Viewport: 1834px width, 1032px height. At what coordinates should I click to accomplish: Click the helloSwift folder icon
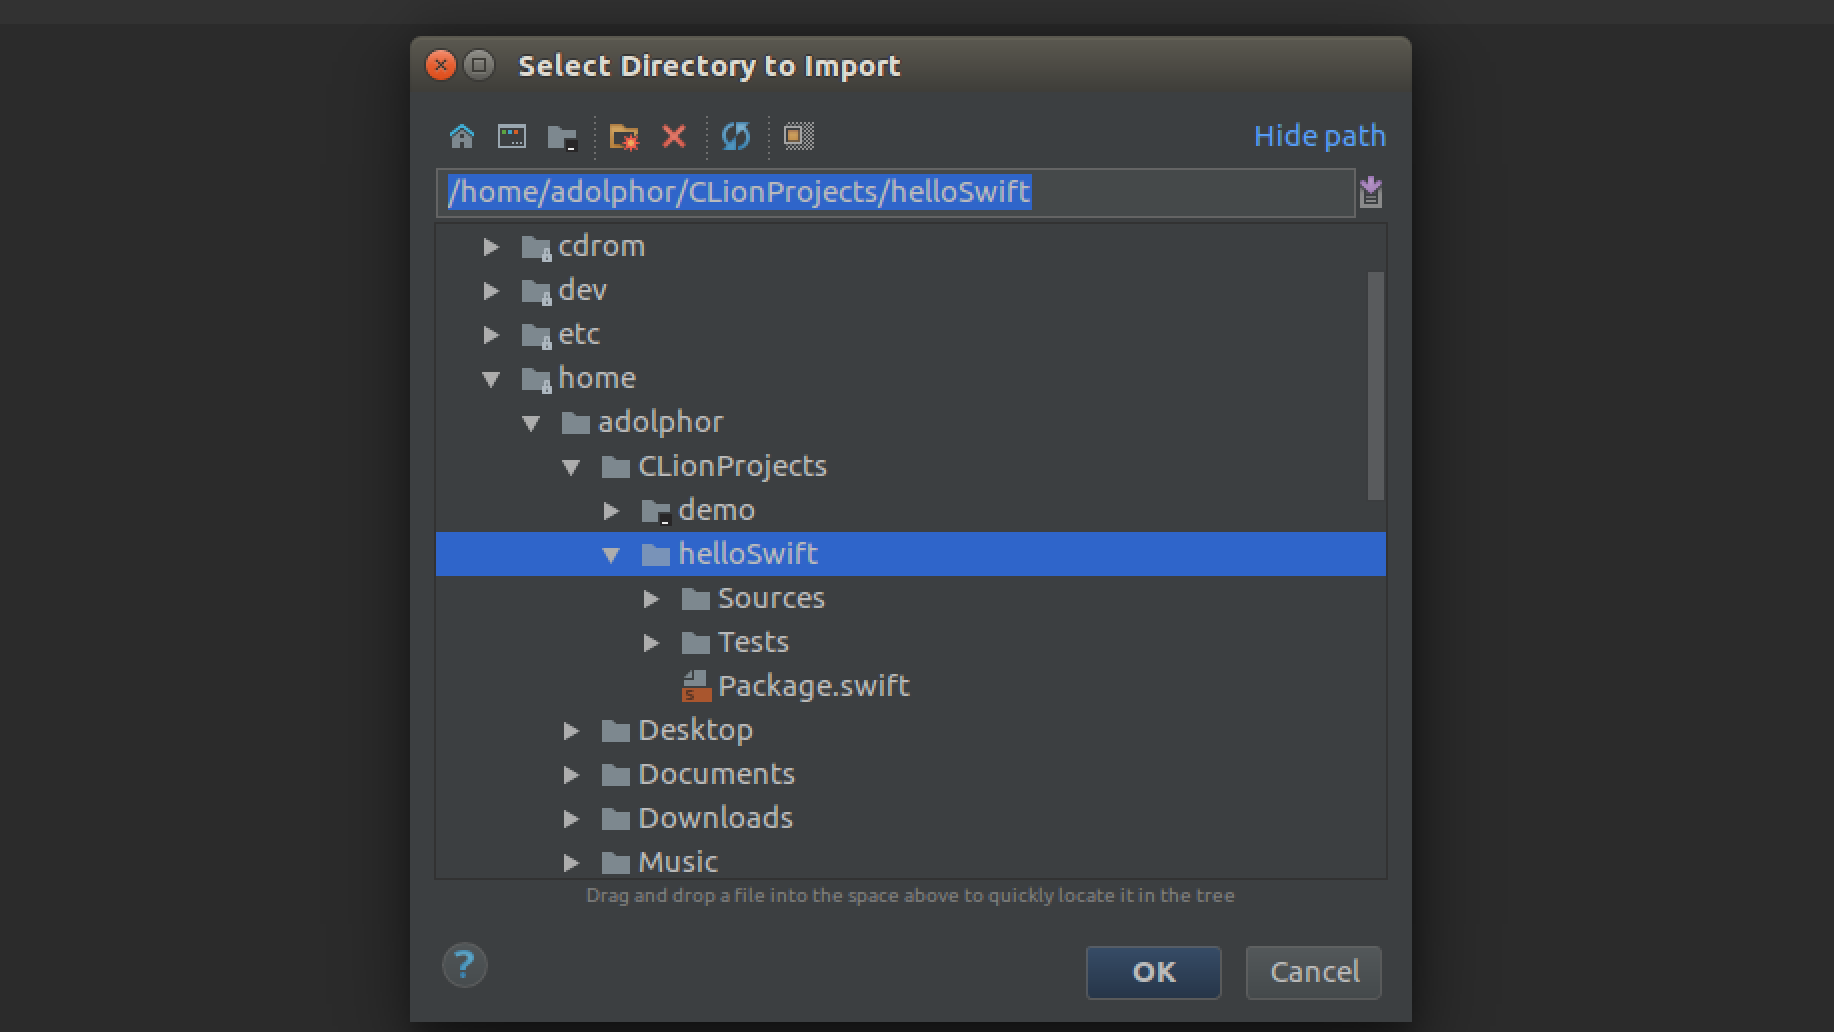655,554
